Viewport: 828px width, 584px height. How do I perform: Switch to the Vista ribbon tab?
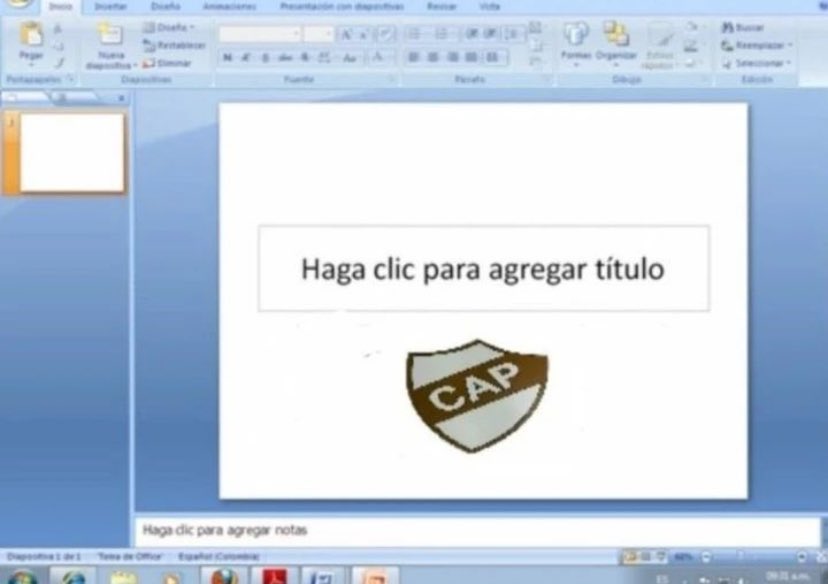click(490, 6)
